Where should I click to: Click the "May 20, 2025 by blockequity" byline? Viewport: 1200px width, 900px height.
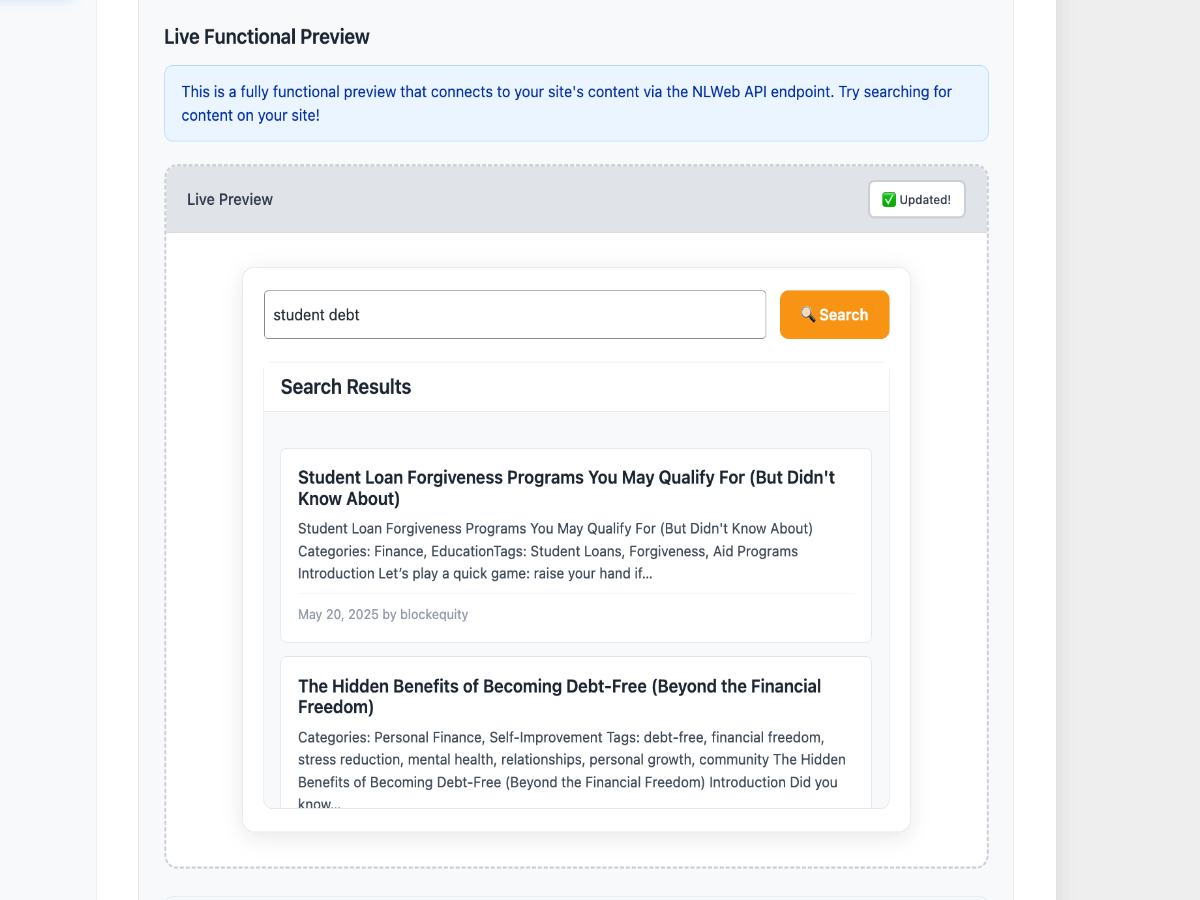pos(383,614)
